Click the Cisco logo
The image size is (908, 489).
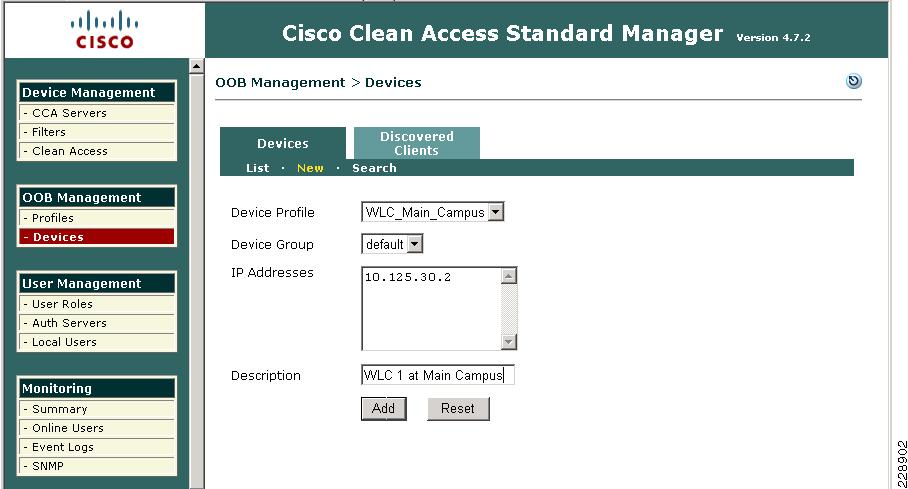click(104, 30)
